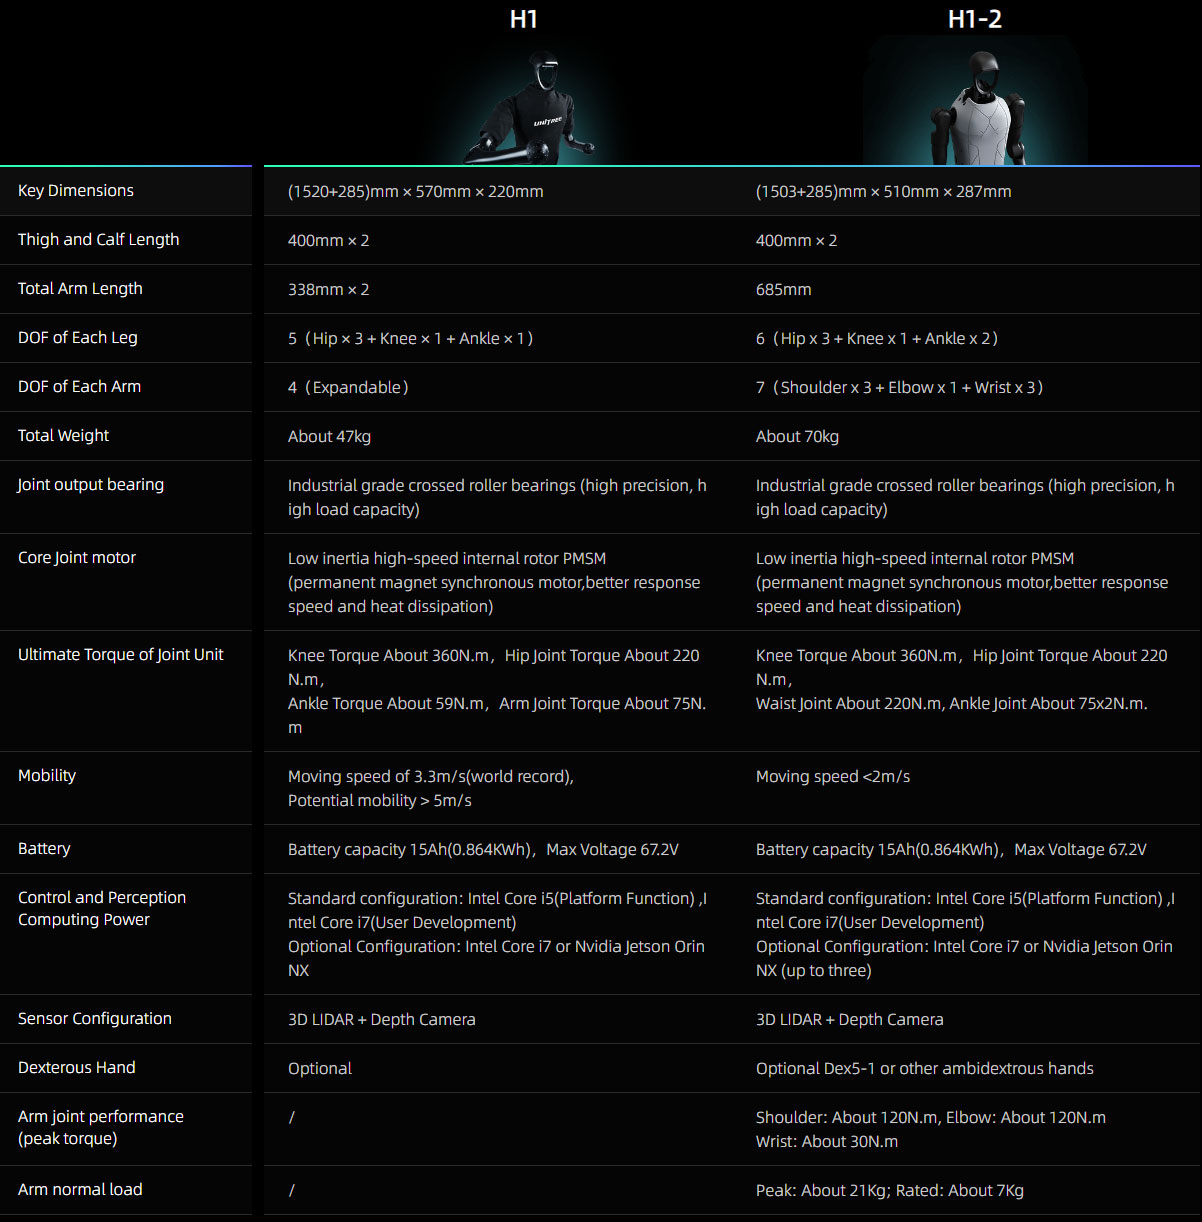Click the Total Arm Length label
Image resolution: width=1202 pixels, height=1222 pixels.
[80, 288]
